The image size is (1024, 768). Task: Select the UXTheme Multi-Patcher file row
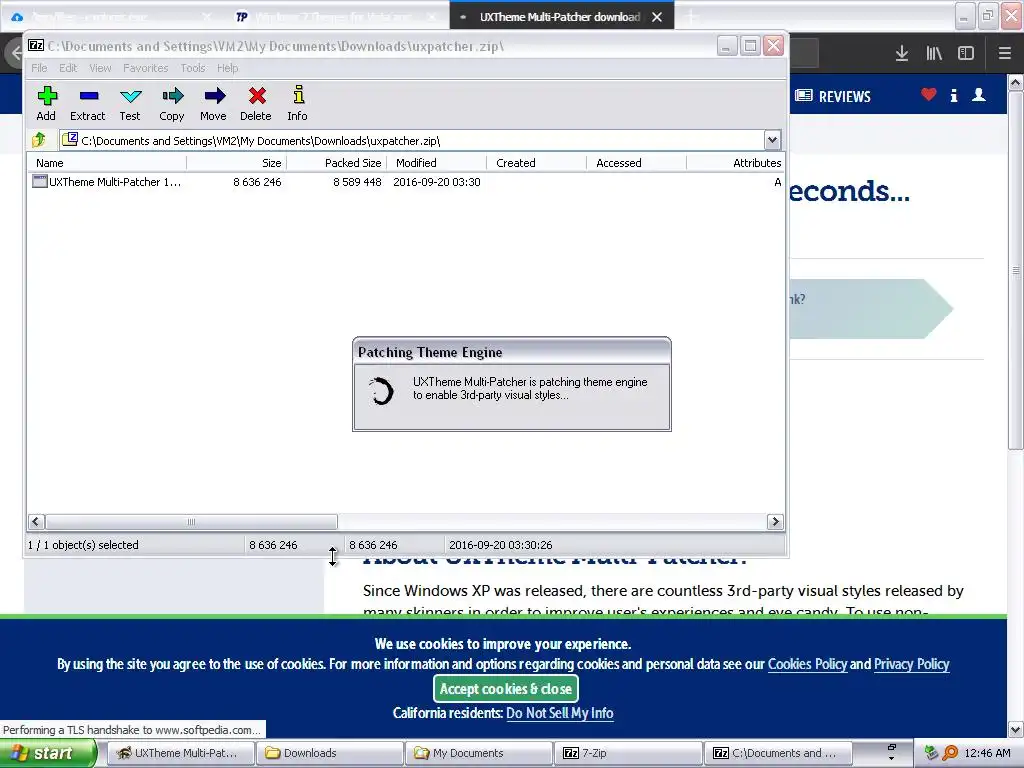[405, 182]
